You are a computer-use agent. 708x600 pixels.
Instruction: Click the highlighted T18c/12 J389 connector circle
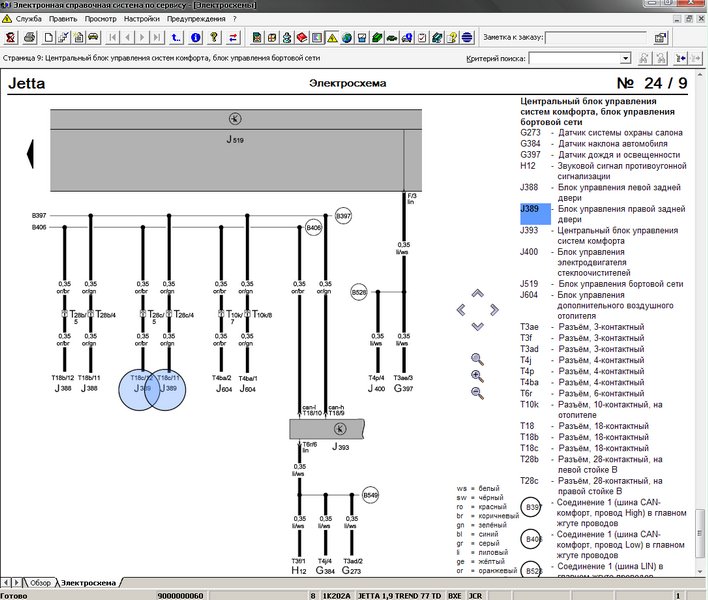click(139, 390)
